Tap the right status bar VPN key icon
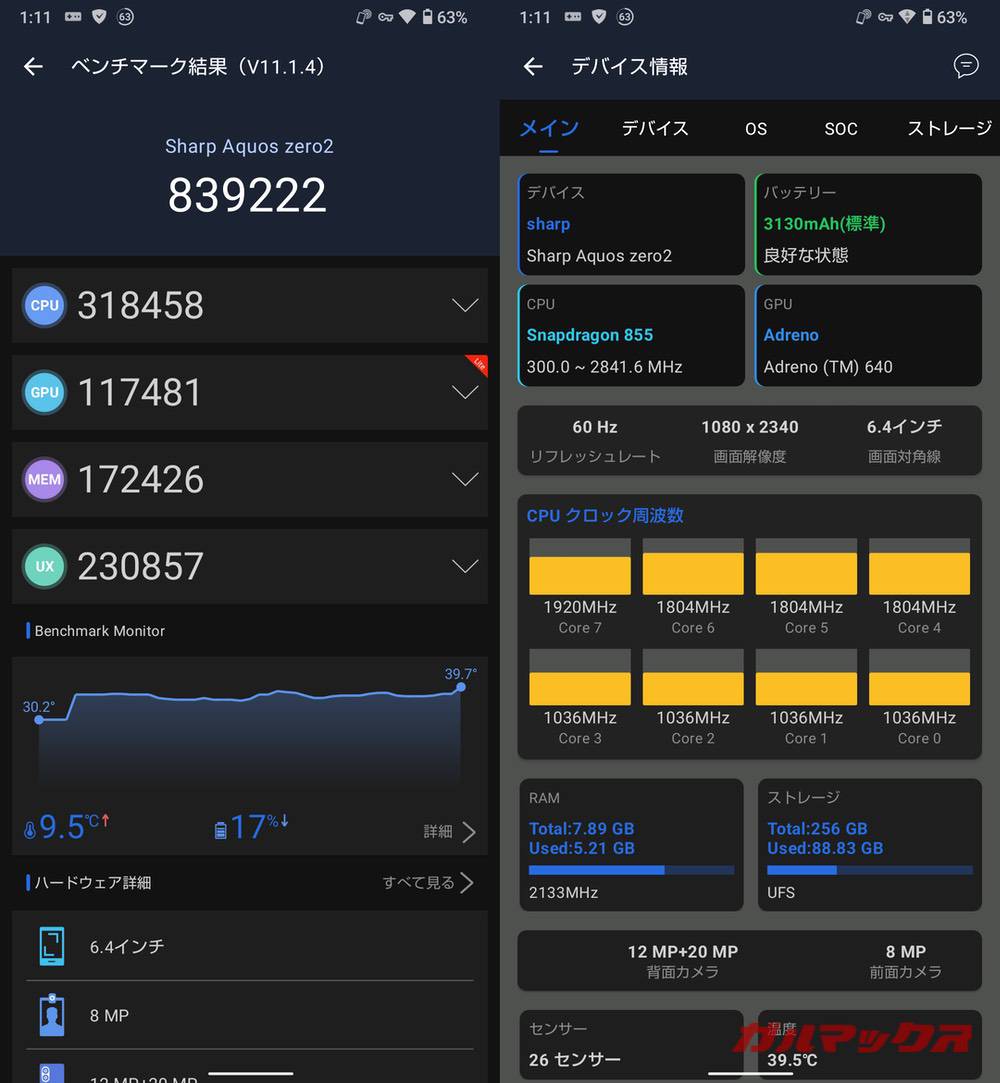Viewport: 1000px width, 1083px height. [885, 17]
